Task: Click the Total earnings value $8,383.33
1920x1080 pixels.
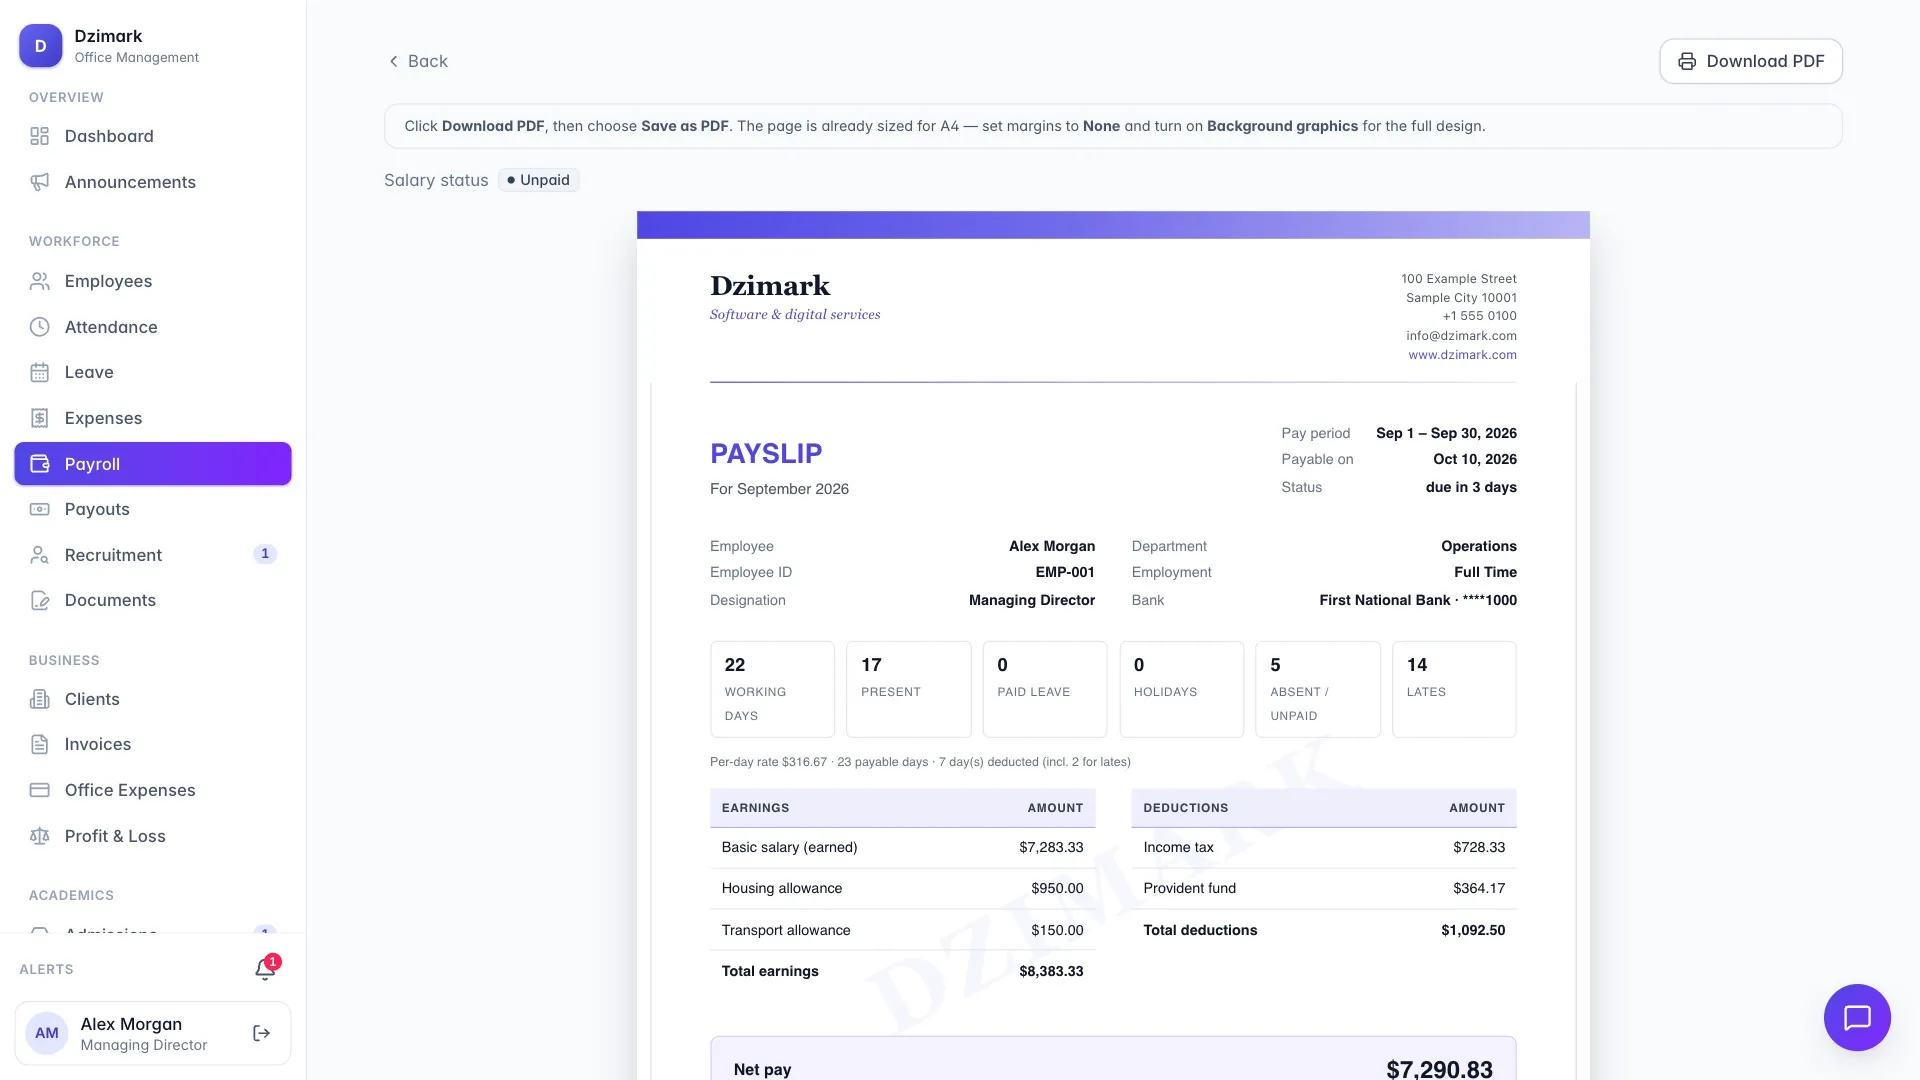Action: [x=1051, y=971]
